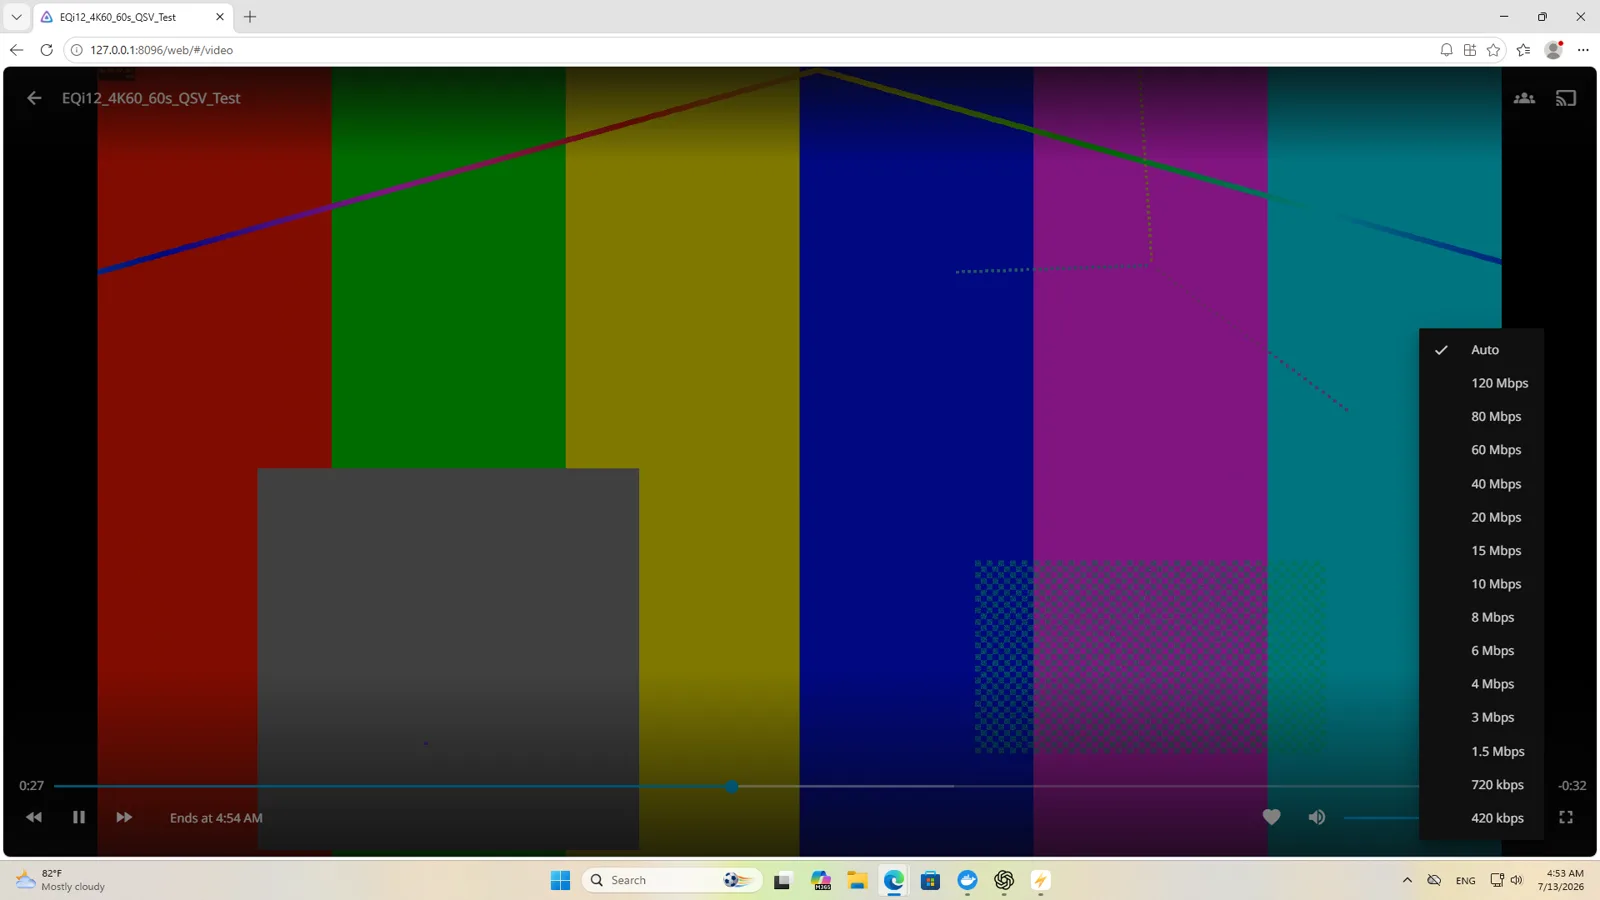Click the video title EQi12_4K60_60s_QSV_Test

coord(151,98)
